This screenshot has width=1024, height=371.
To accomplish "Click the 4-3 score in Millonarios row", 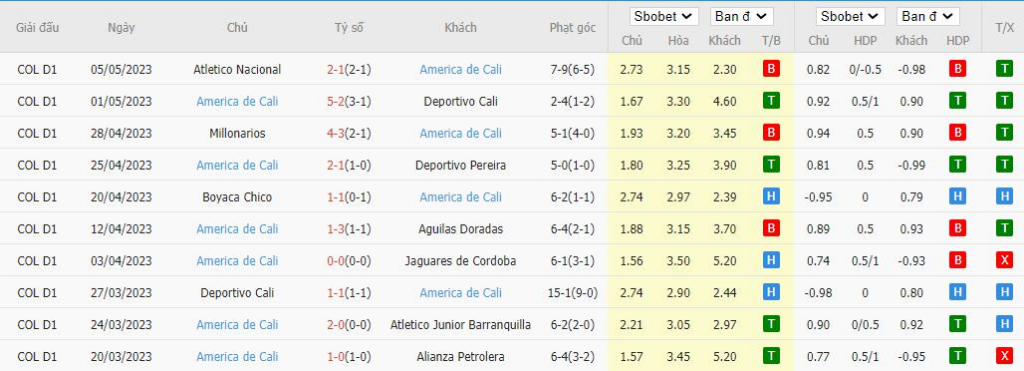I will point(336,133).
